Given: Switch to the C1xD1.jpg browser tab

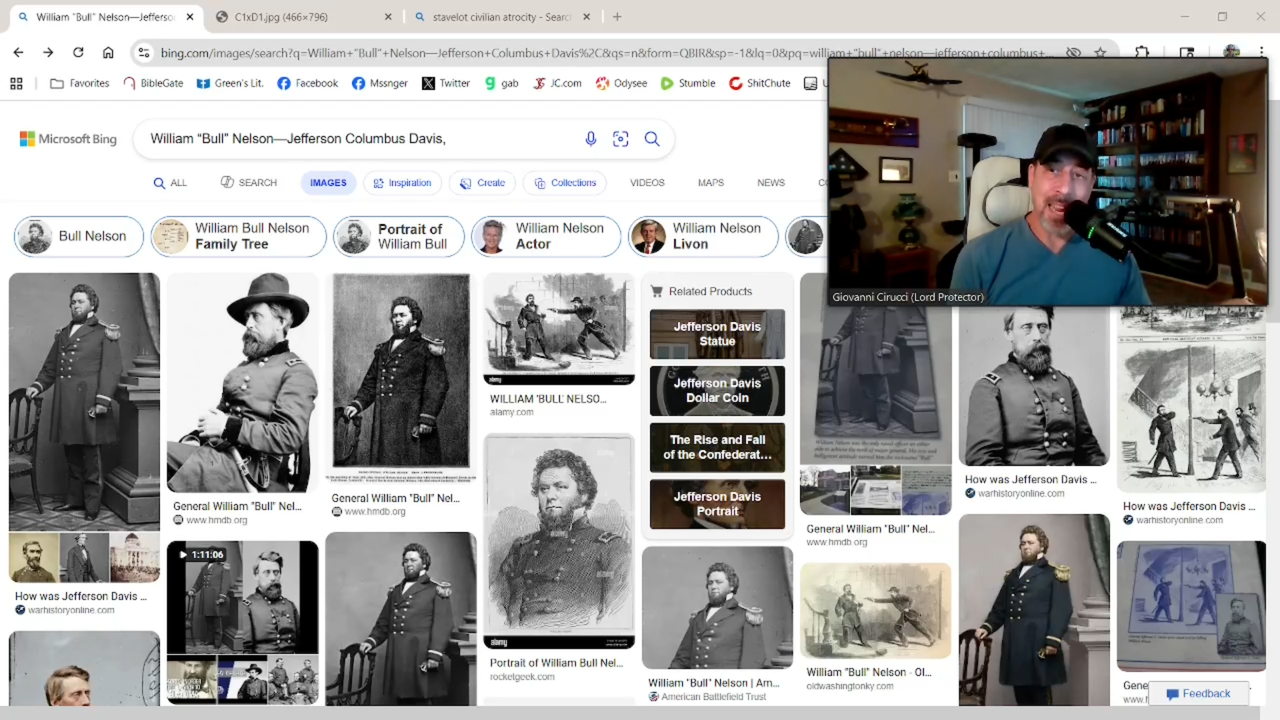Looking at the screenshot, I should (x=300, y=17).
